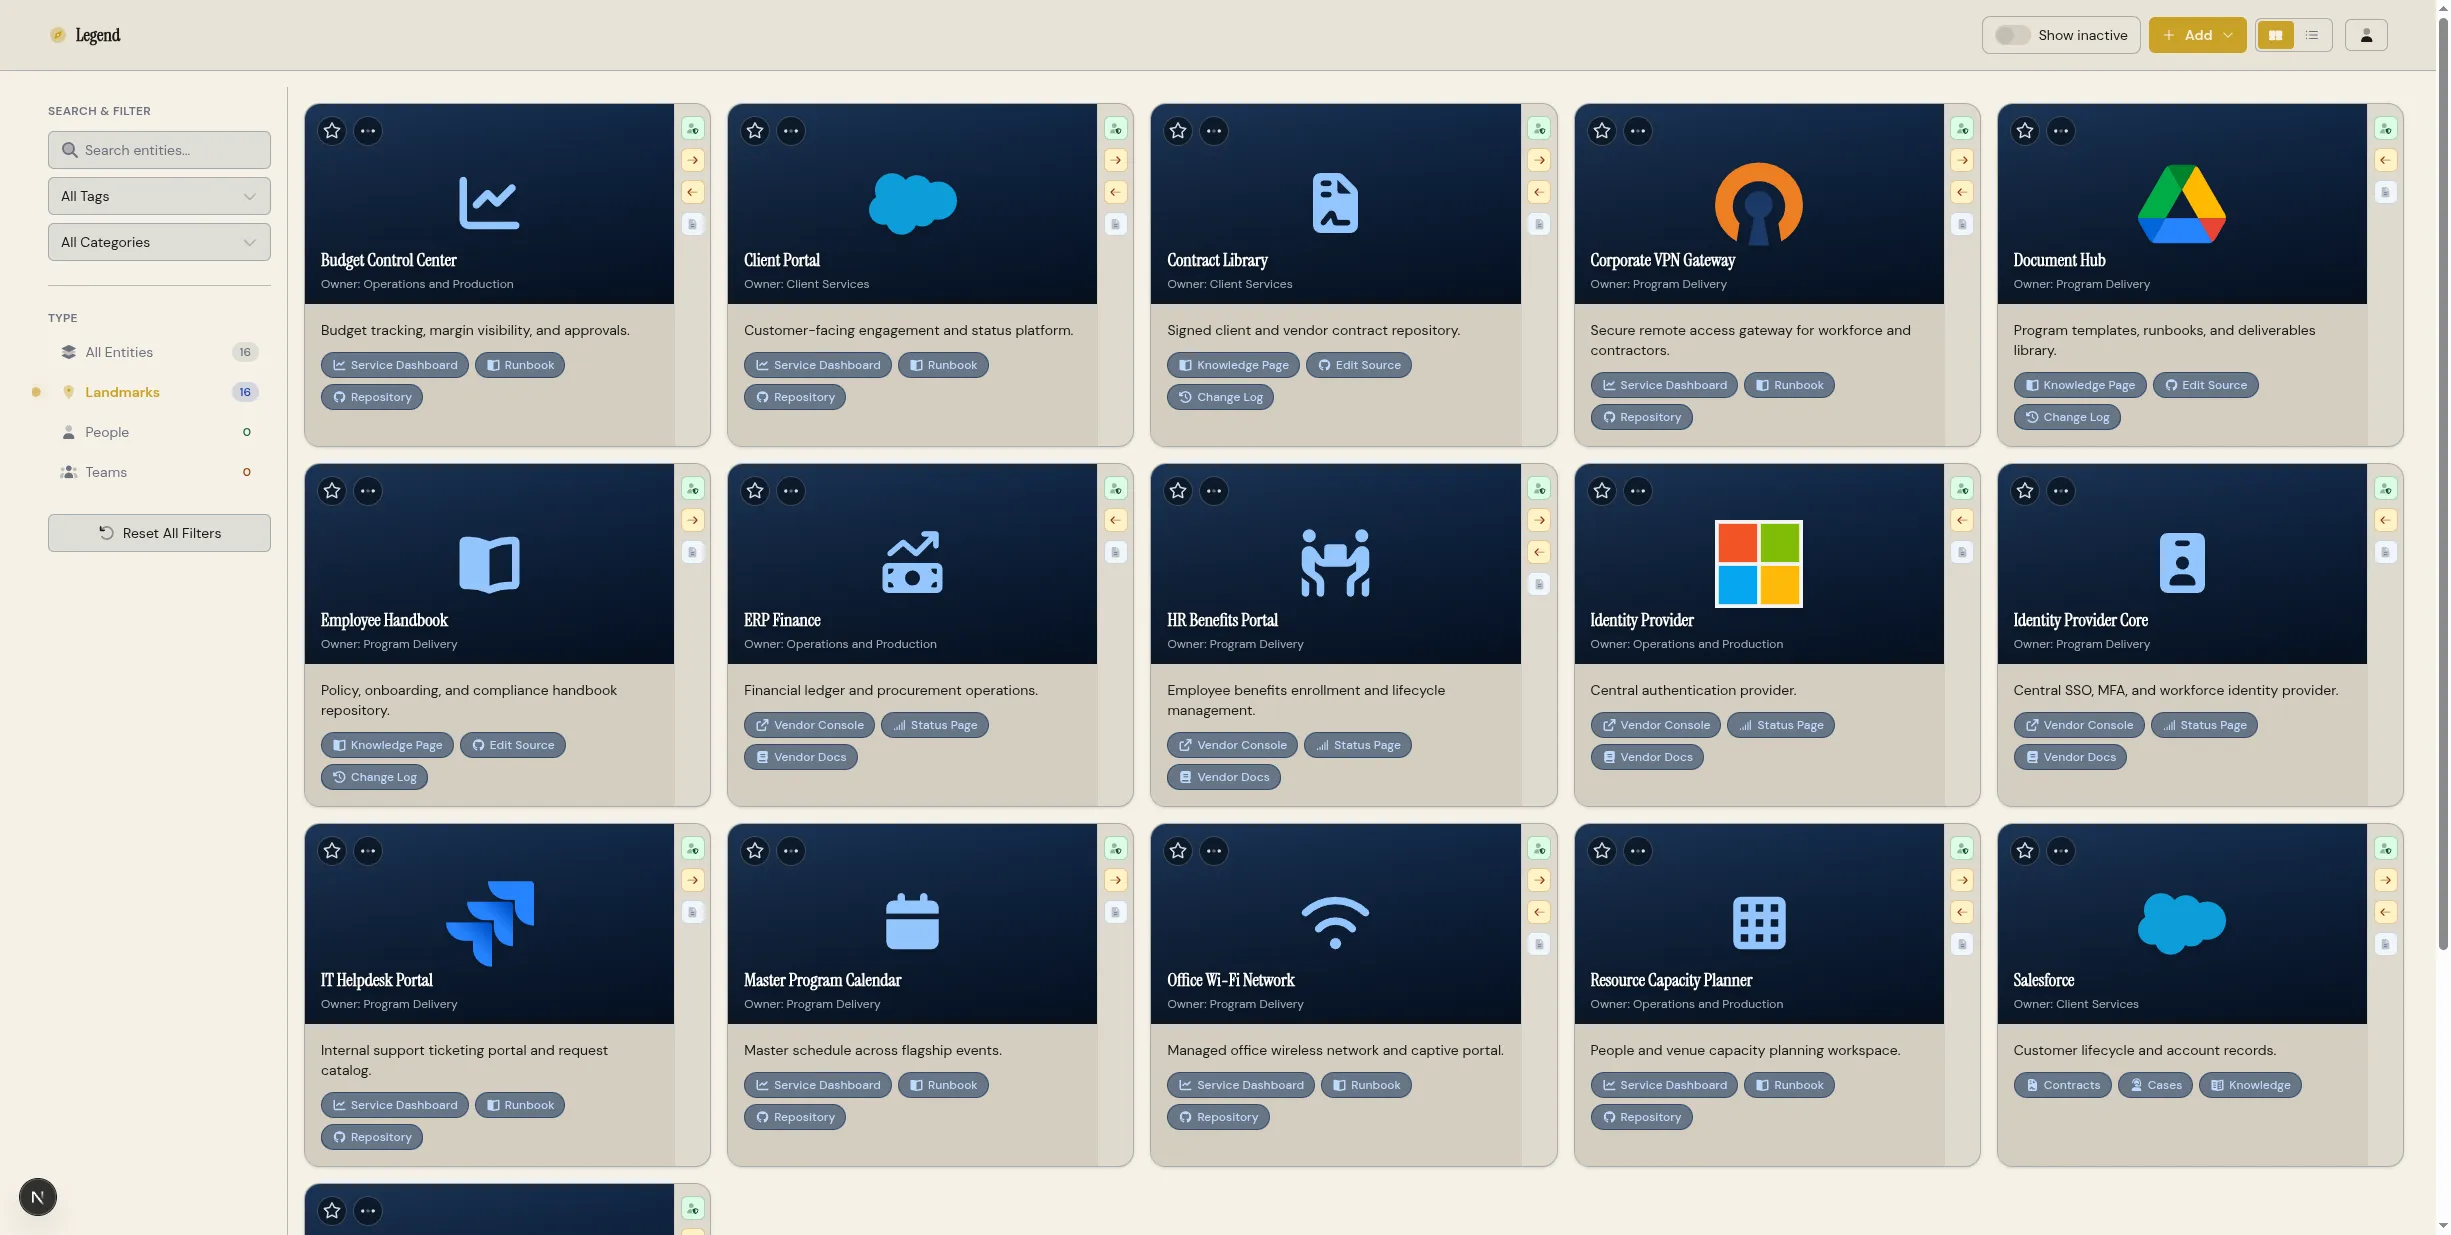Favorite the Contract Library card
2451x1235 pixels.
pos(1178,131)
